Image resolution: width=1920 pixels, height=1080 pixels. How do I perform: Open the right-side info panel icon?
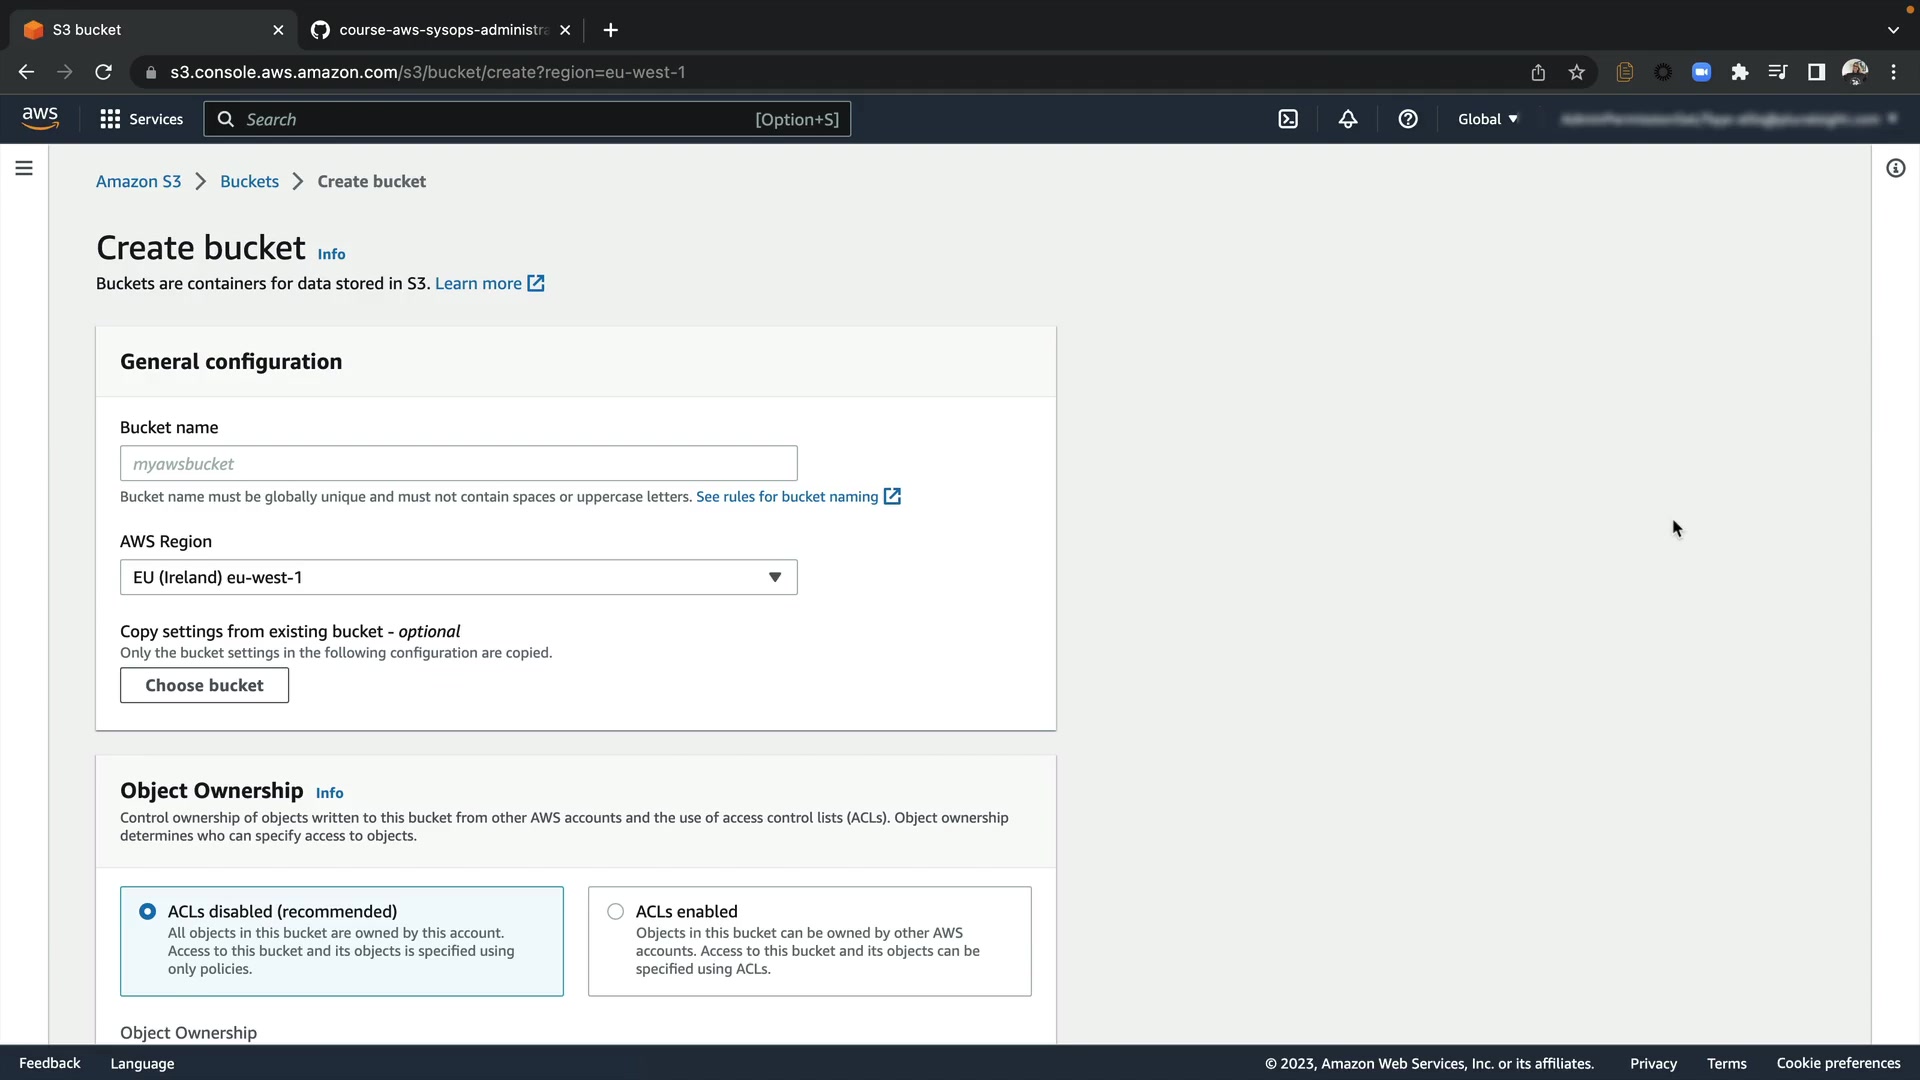(x=1895, y=168)
